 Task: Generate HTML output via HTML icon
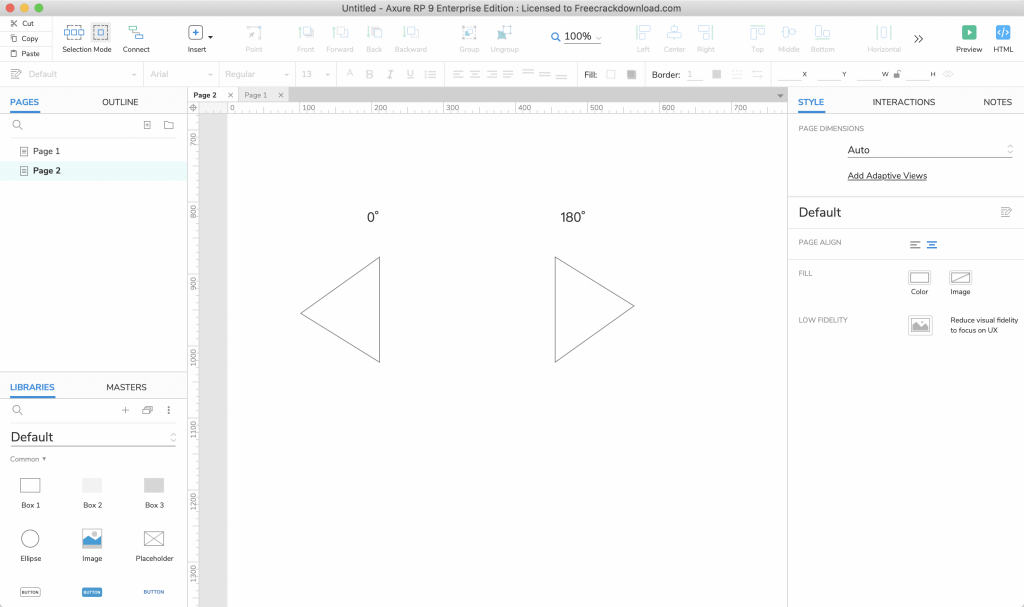1003,33
